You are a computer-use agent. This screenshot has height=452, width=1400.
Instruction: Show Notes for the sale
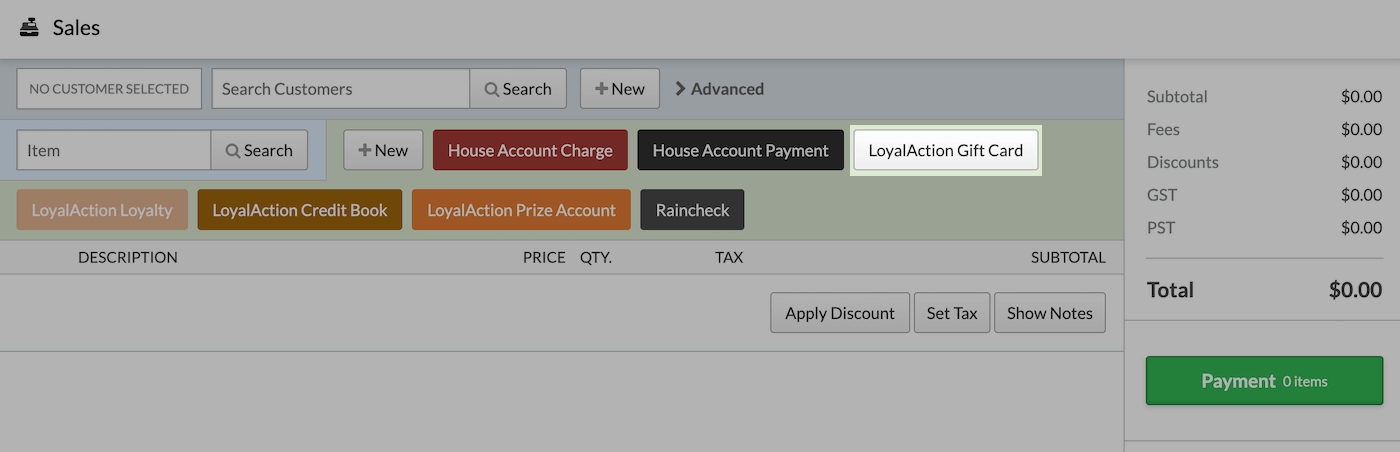1050,313
